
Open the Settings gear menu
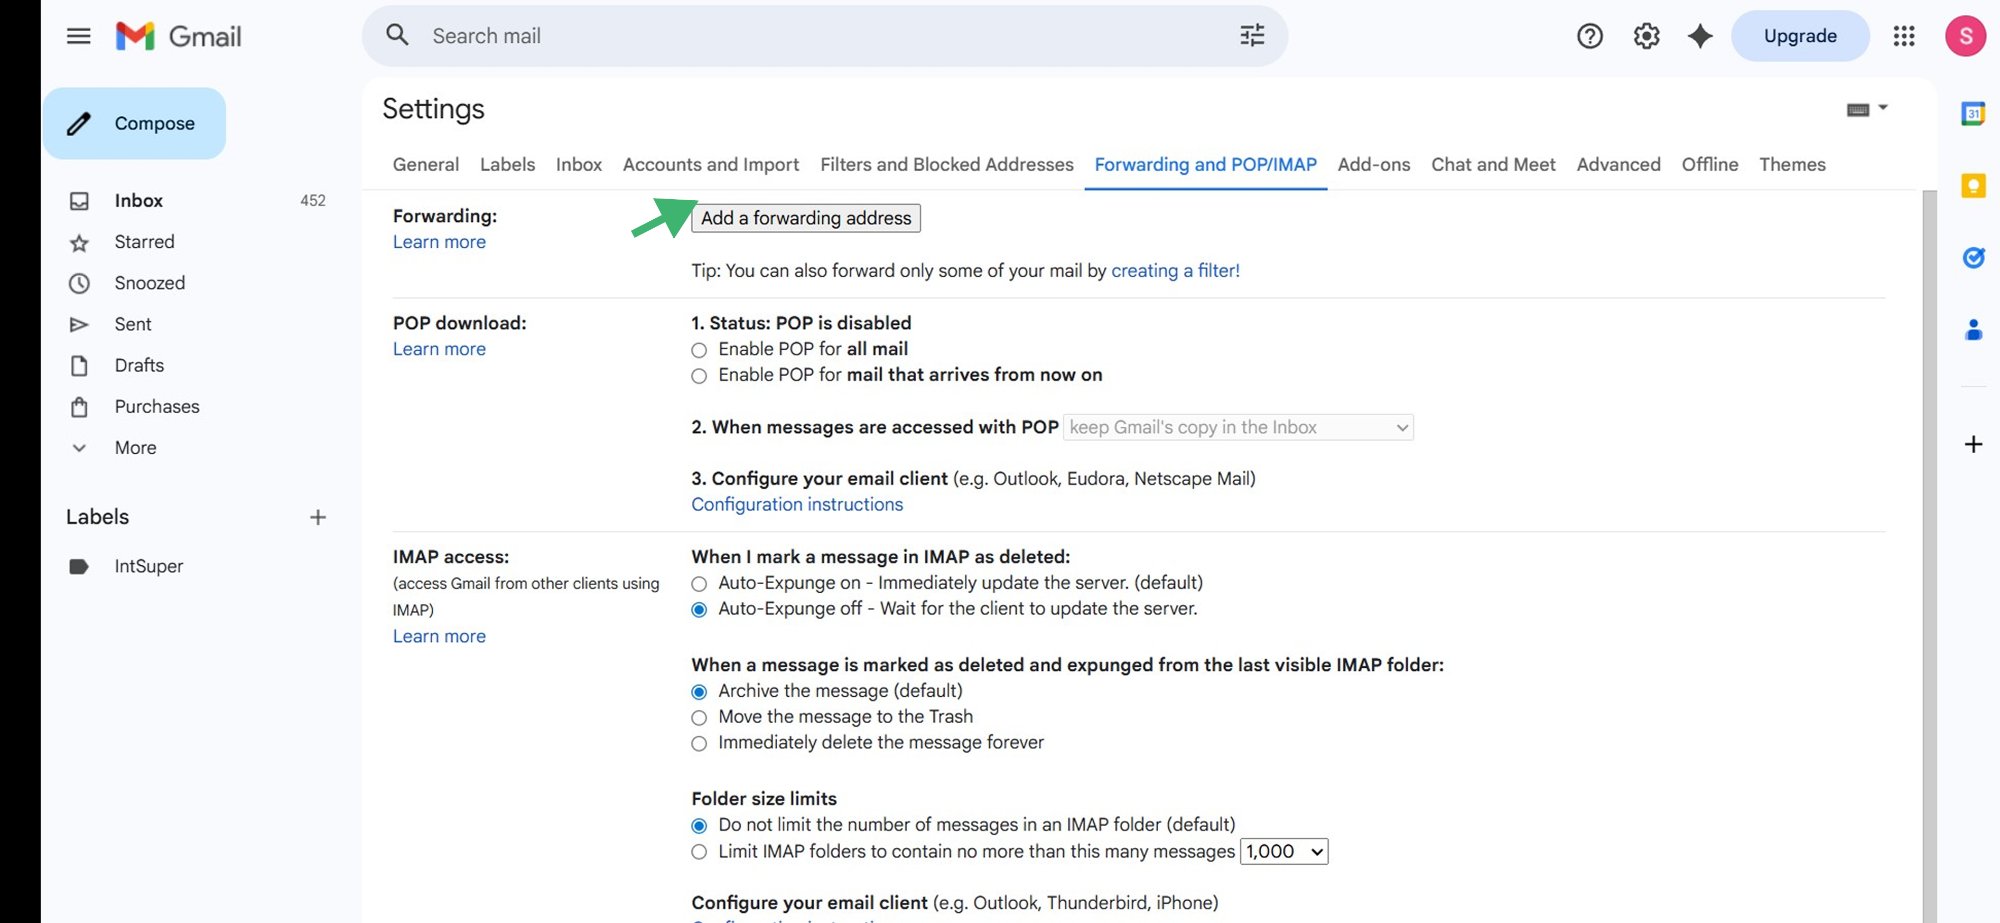1645,36
